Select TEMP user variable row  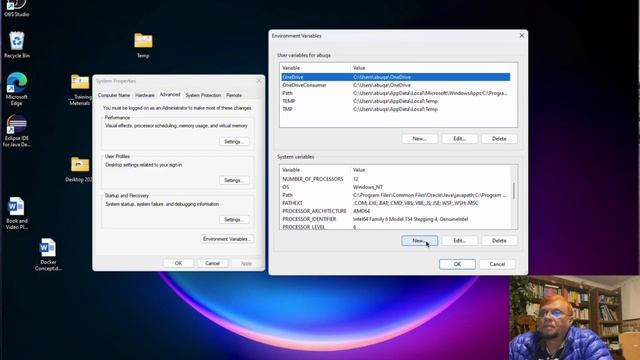[x=396, y=101]
